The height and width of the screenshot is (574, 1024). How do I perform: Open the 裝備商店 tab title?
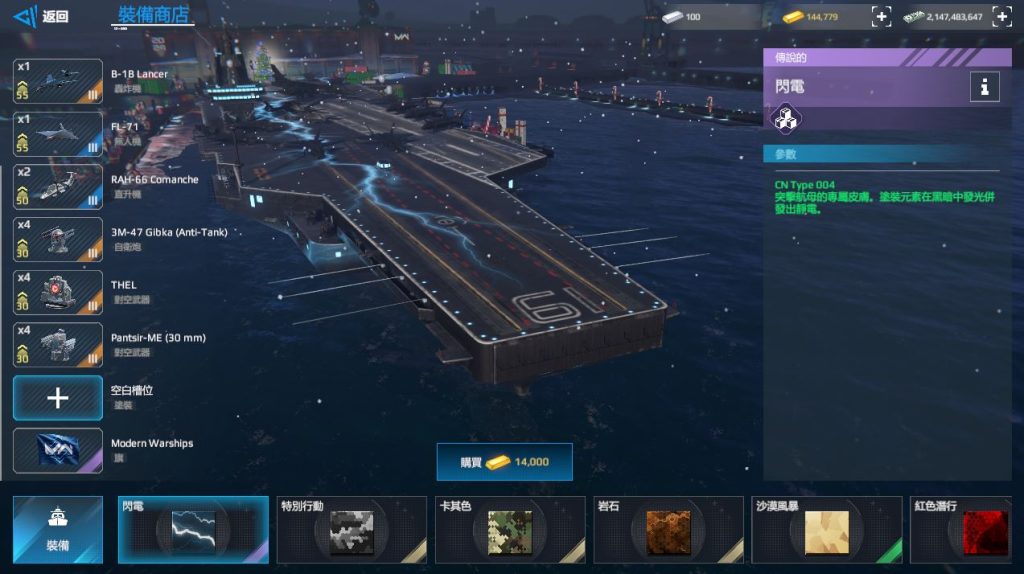click(153, 15)
